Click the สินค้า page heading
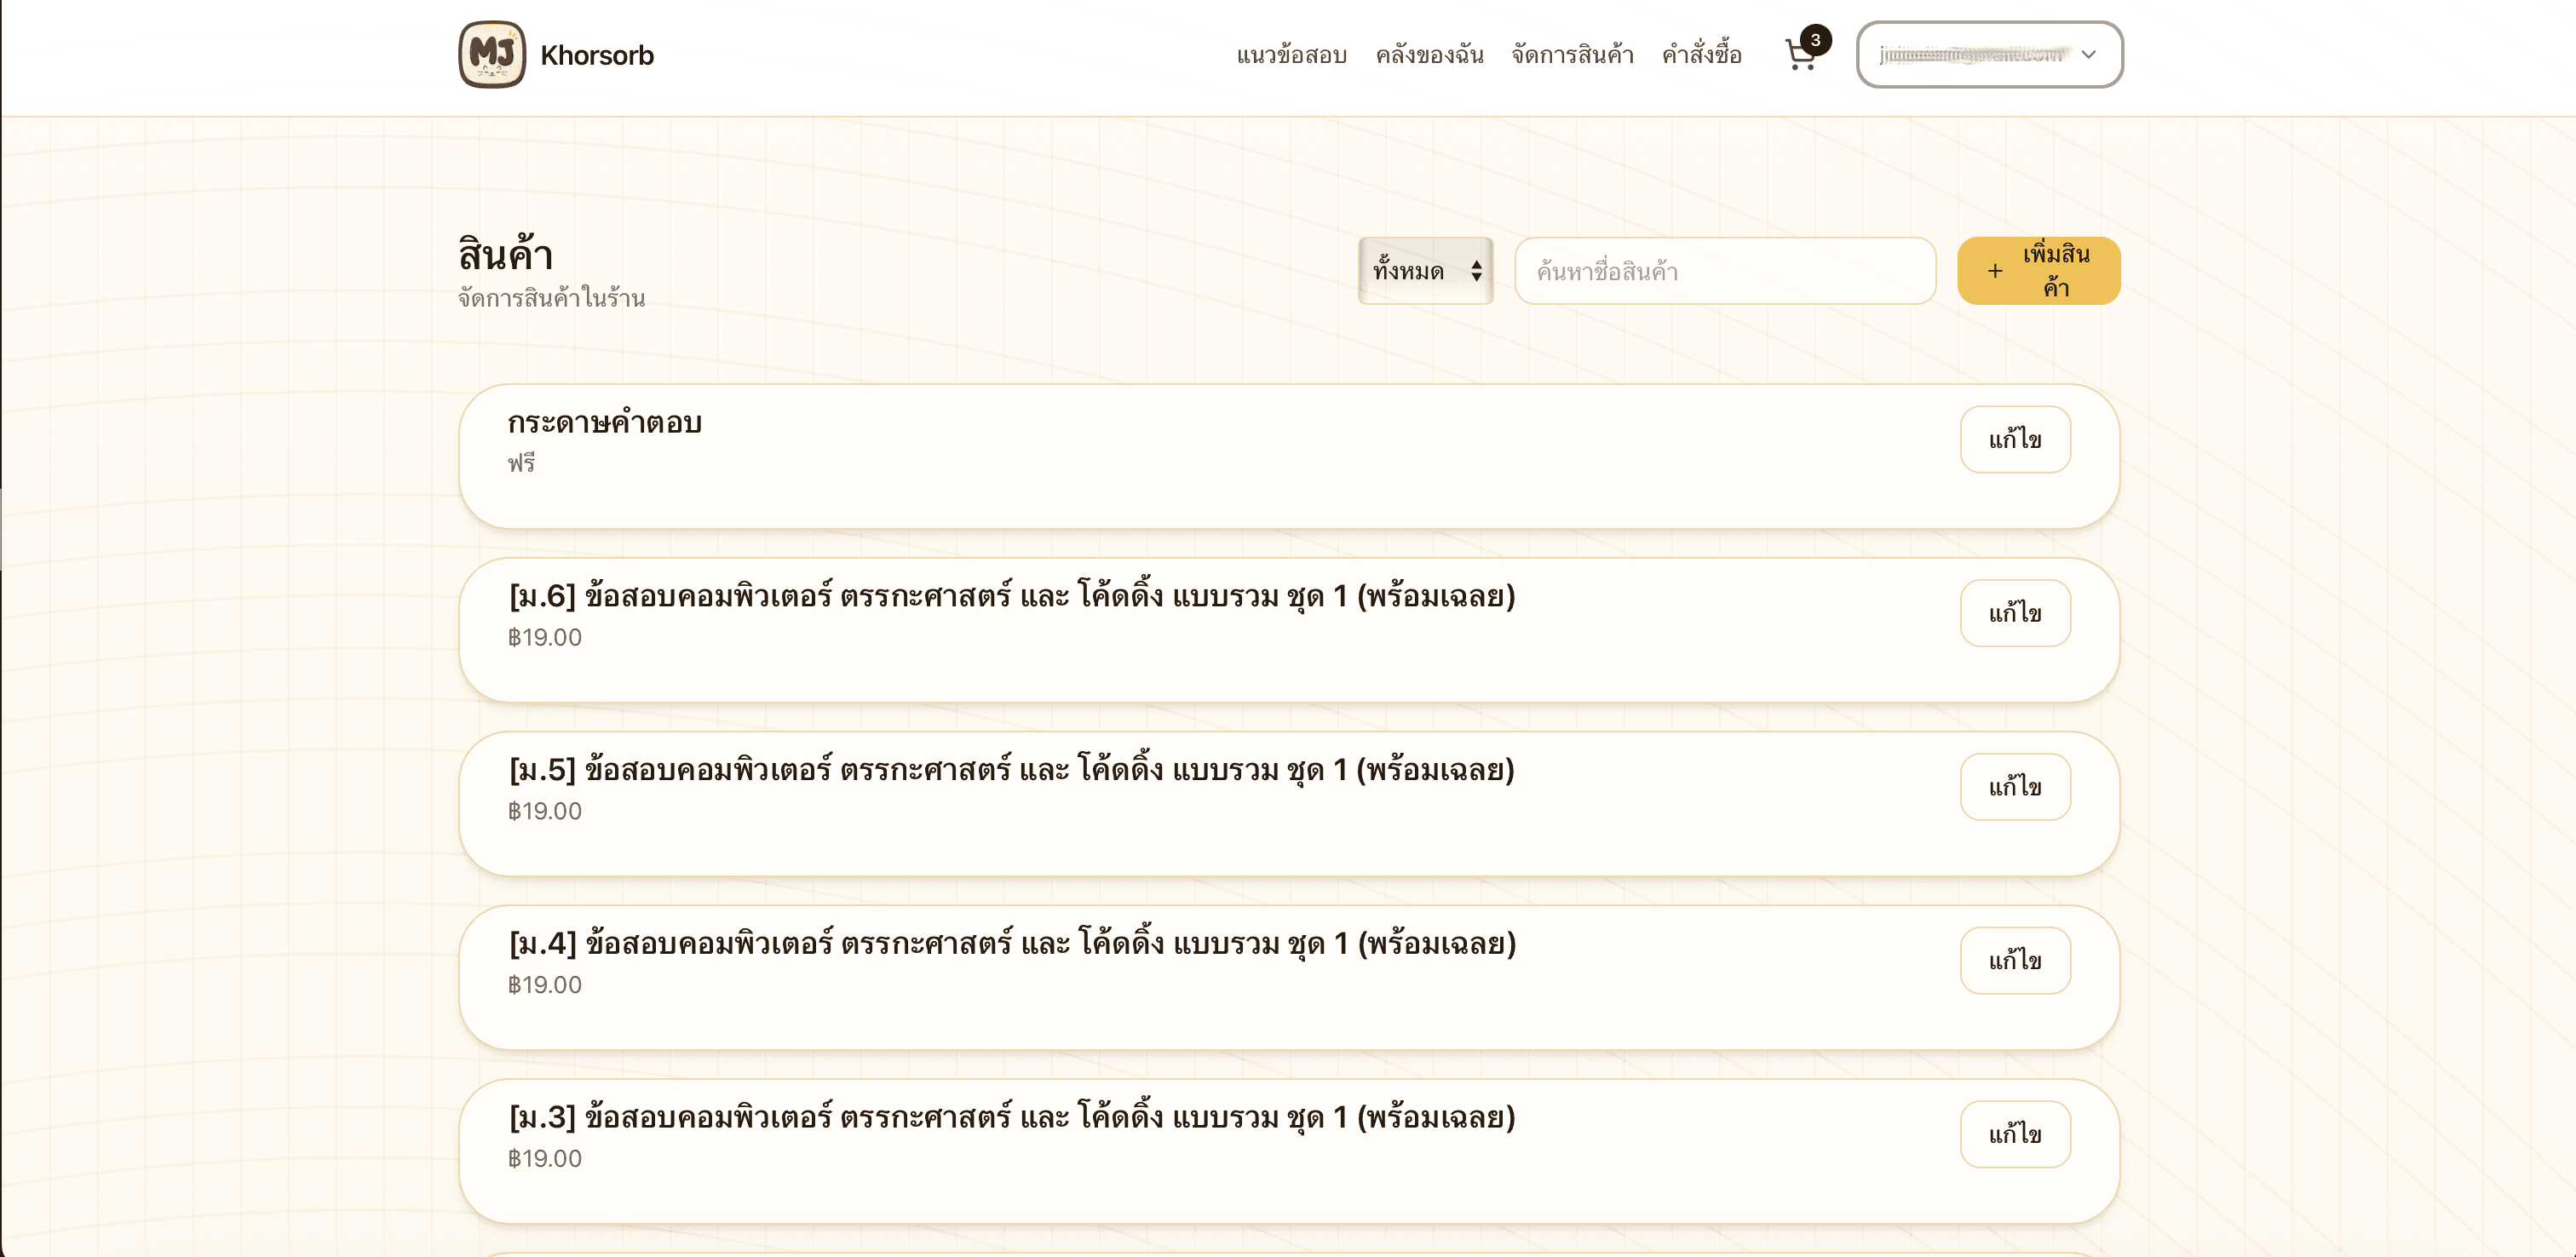This screenshot has height=1257, width=2576. [x=505, y=255]
